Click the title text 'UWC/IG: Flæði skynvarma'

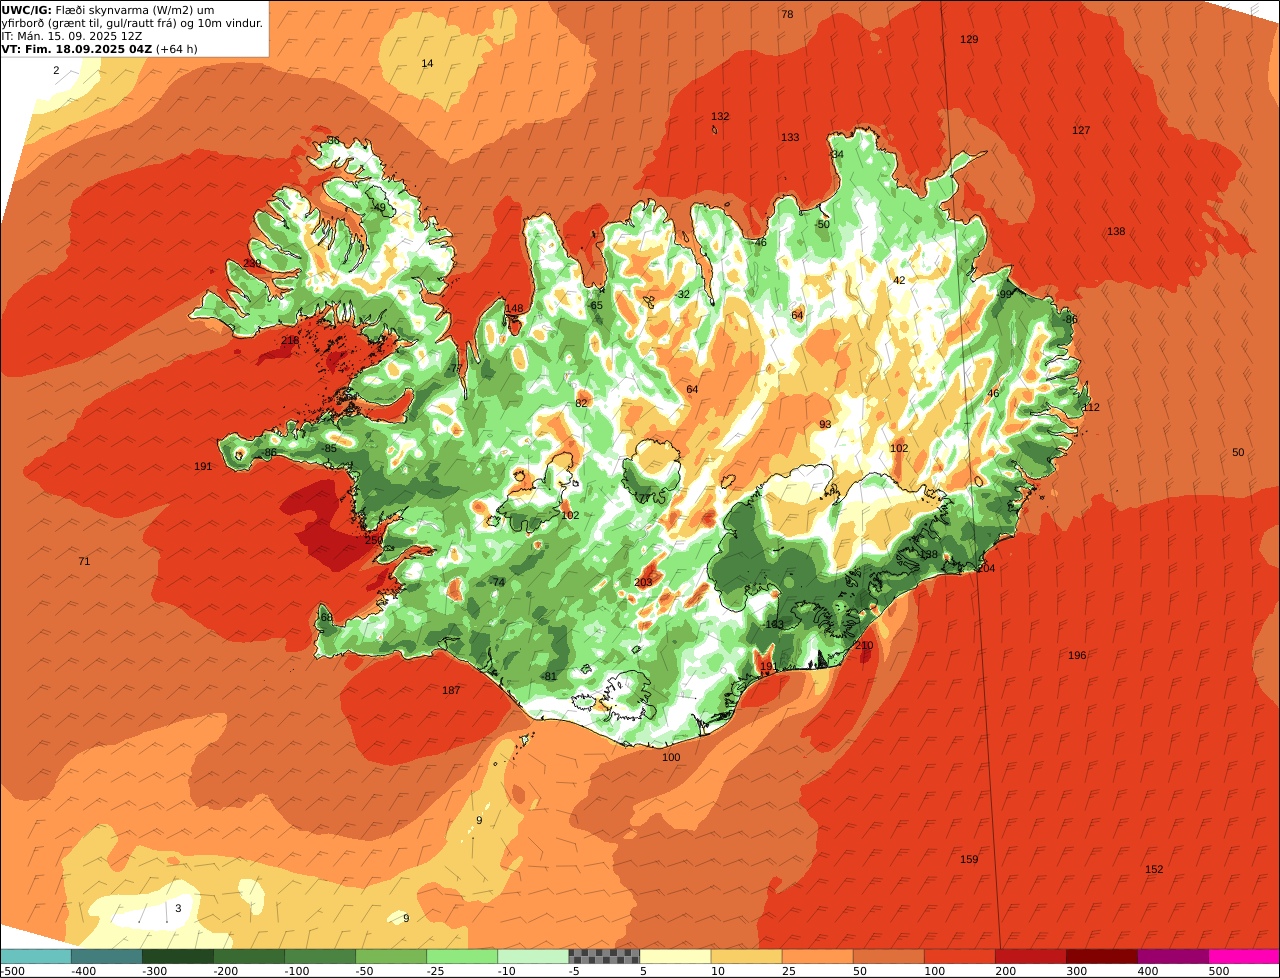74,10
